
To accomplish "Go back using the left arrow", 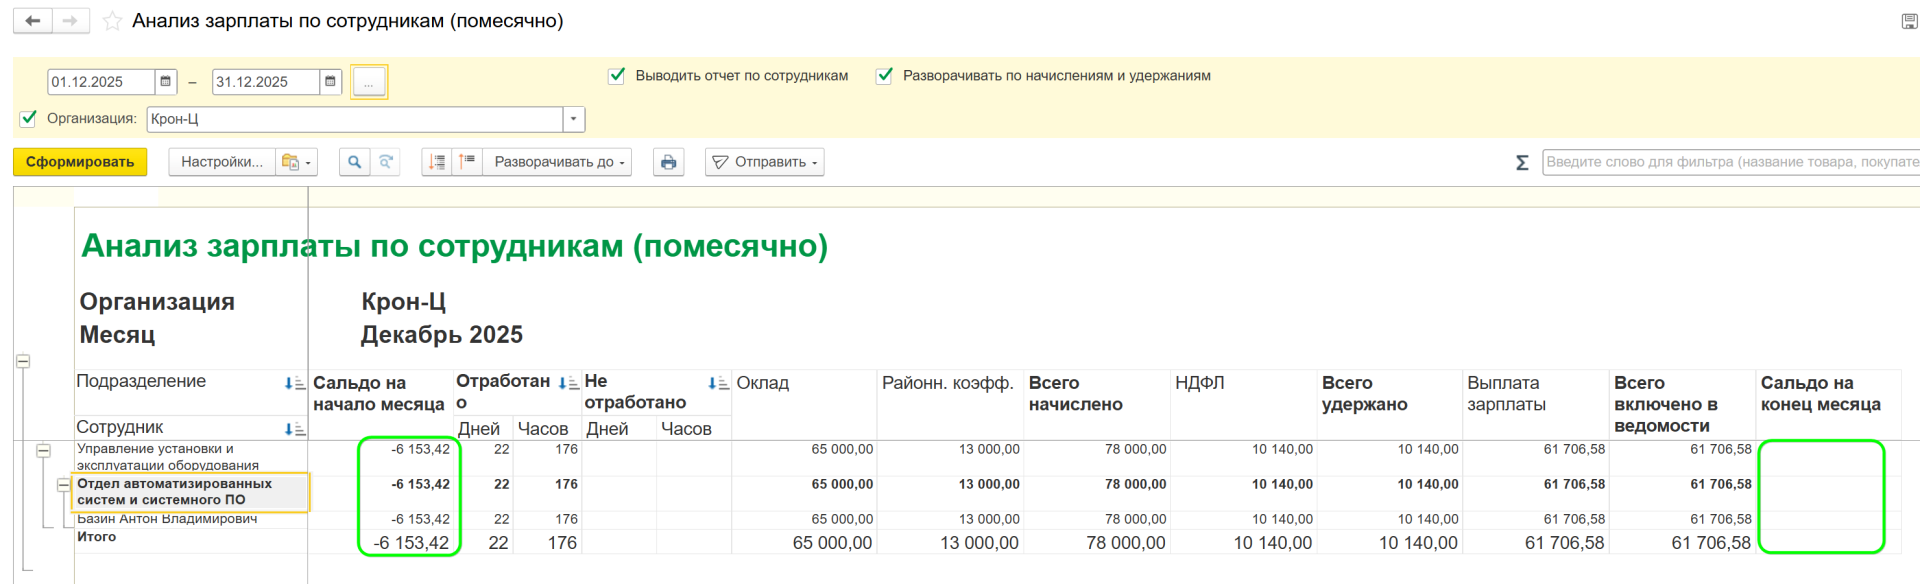I will point(33,21).
